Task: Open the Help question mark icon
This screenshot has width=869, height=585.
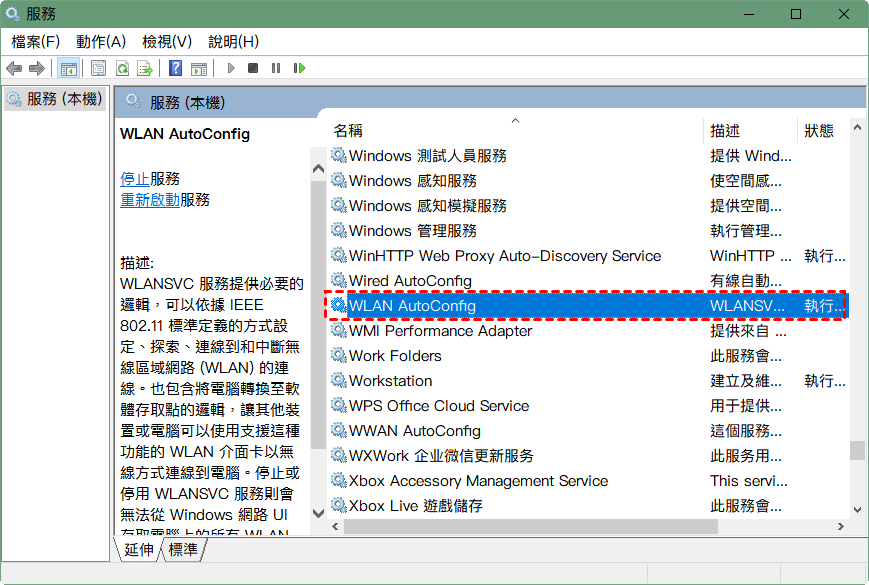Action: point(176,69)
